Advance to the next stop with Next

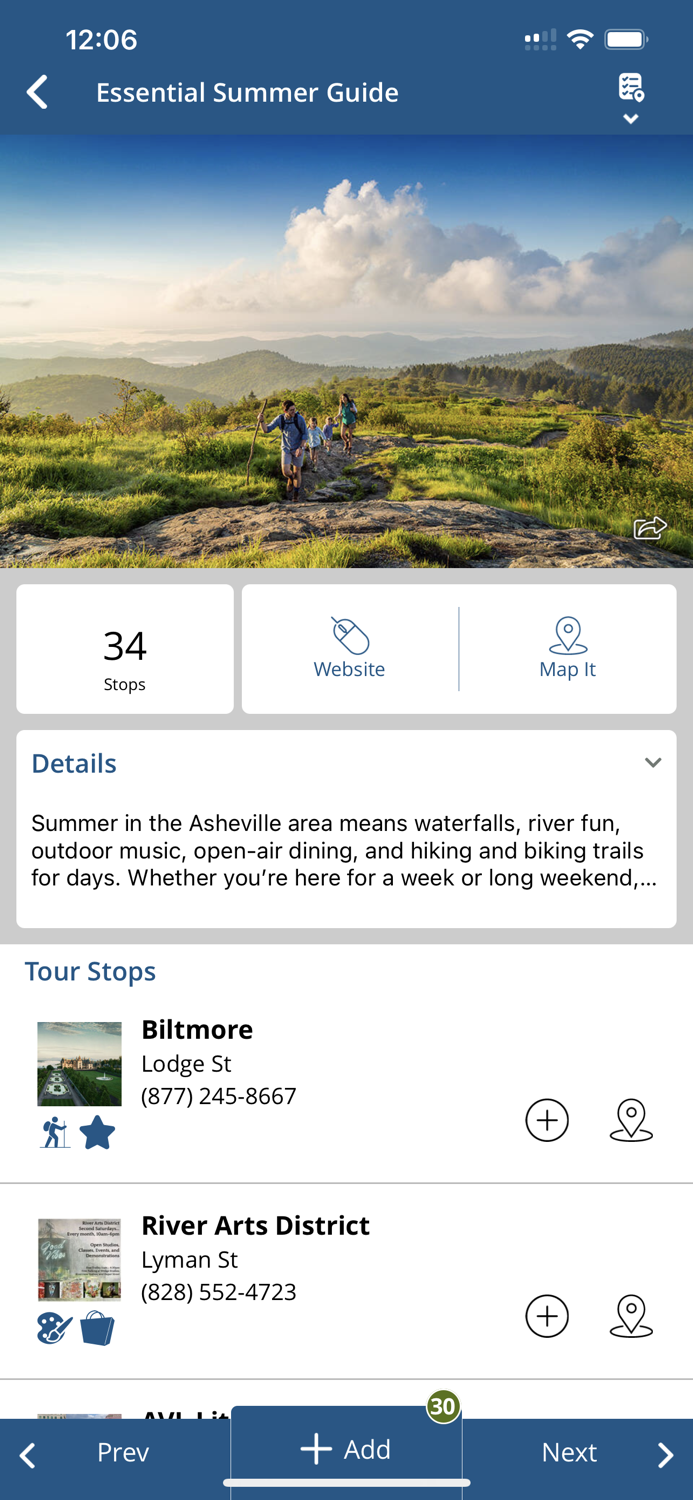pyautogui.click(x=569, y=1454)
